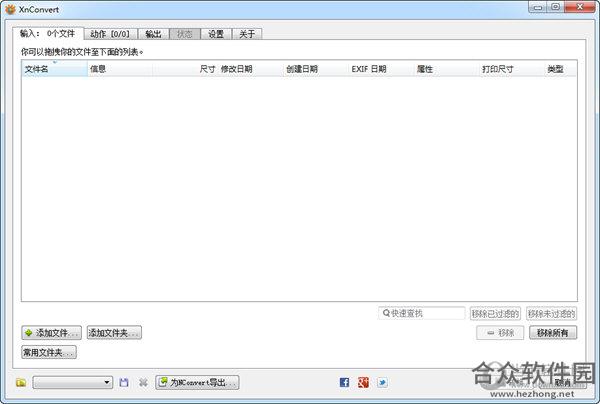Open the 输出 tab
This screenshot has height=404, width=600.
(153, 34)
